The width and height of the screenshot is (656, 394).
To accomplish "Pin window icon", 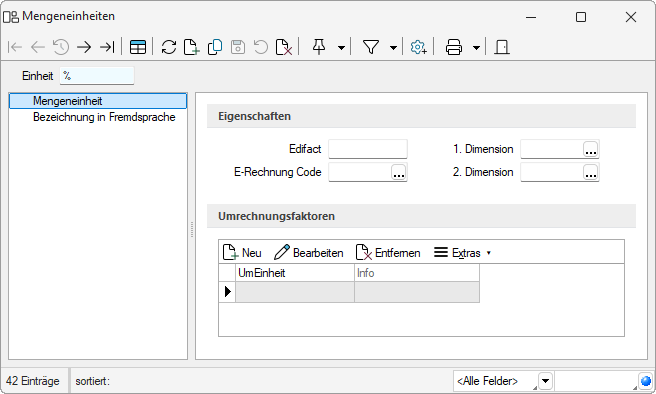I will click(x=319, y=47).
